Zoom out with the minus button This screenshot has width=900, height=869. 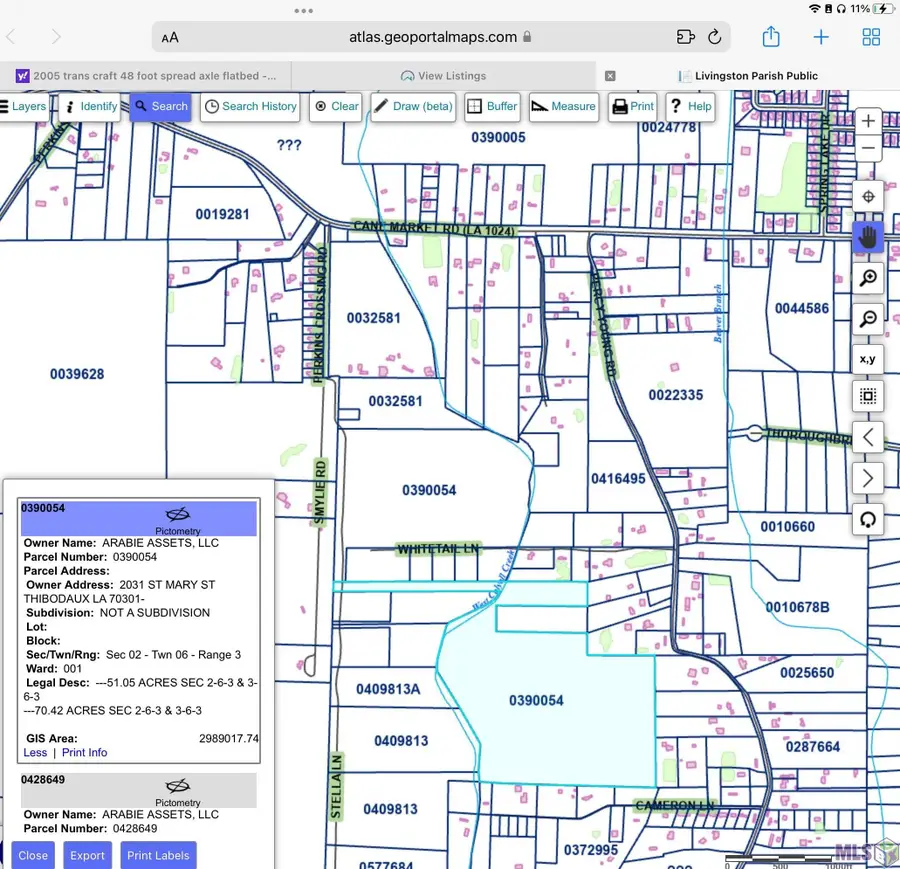click(x=868, y=148)
